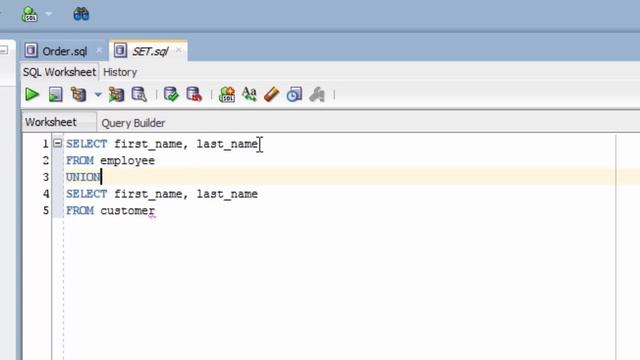
Task: Click the greyed-out tools icon in toolbar
Action: 317,95
